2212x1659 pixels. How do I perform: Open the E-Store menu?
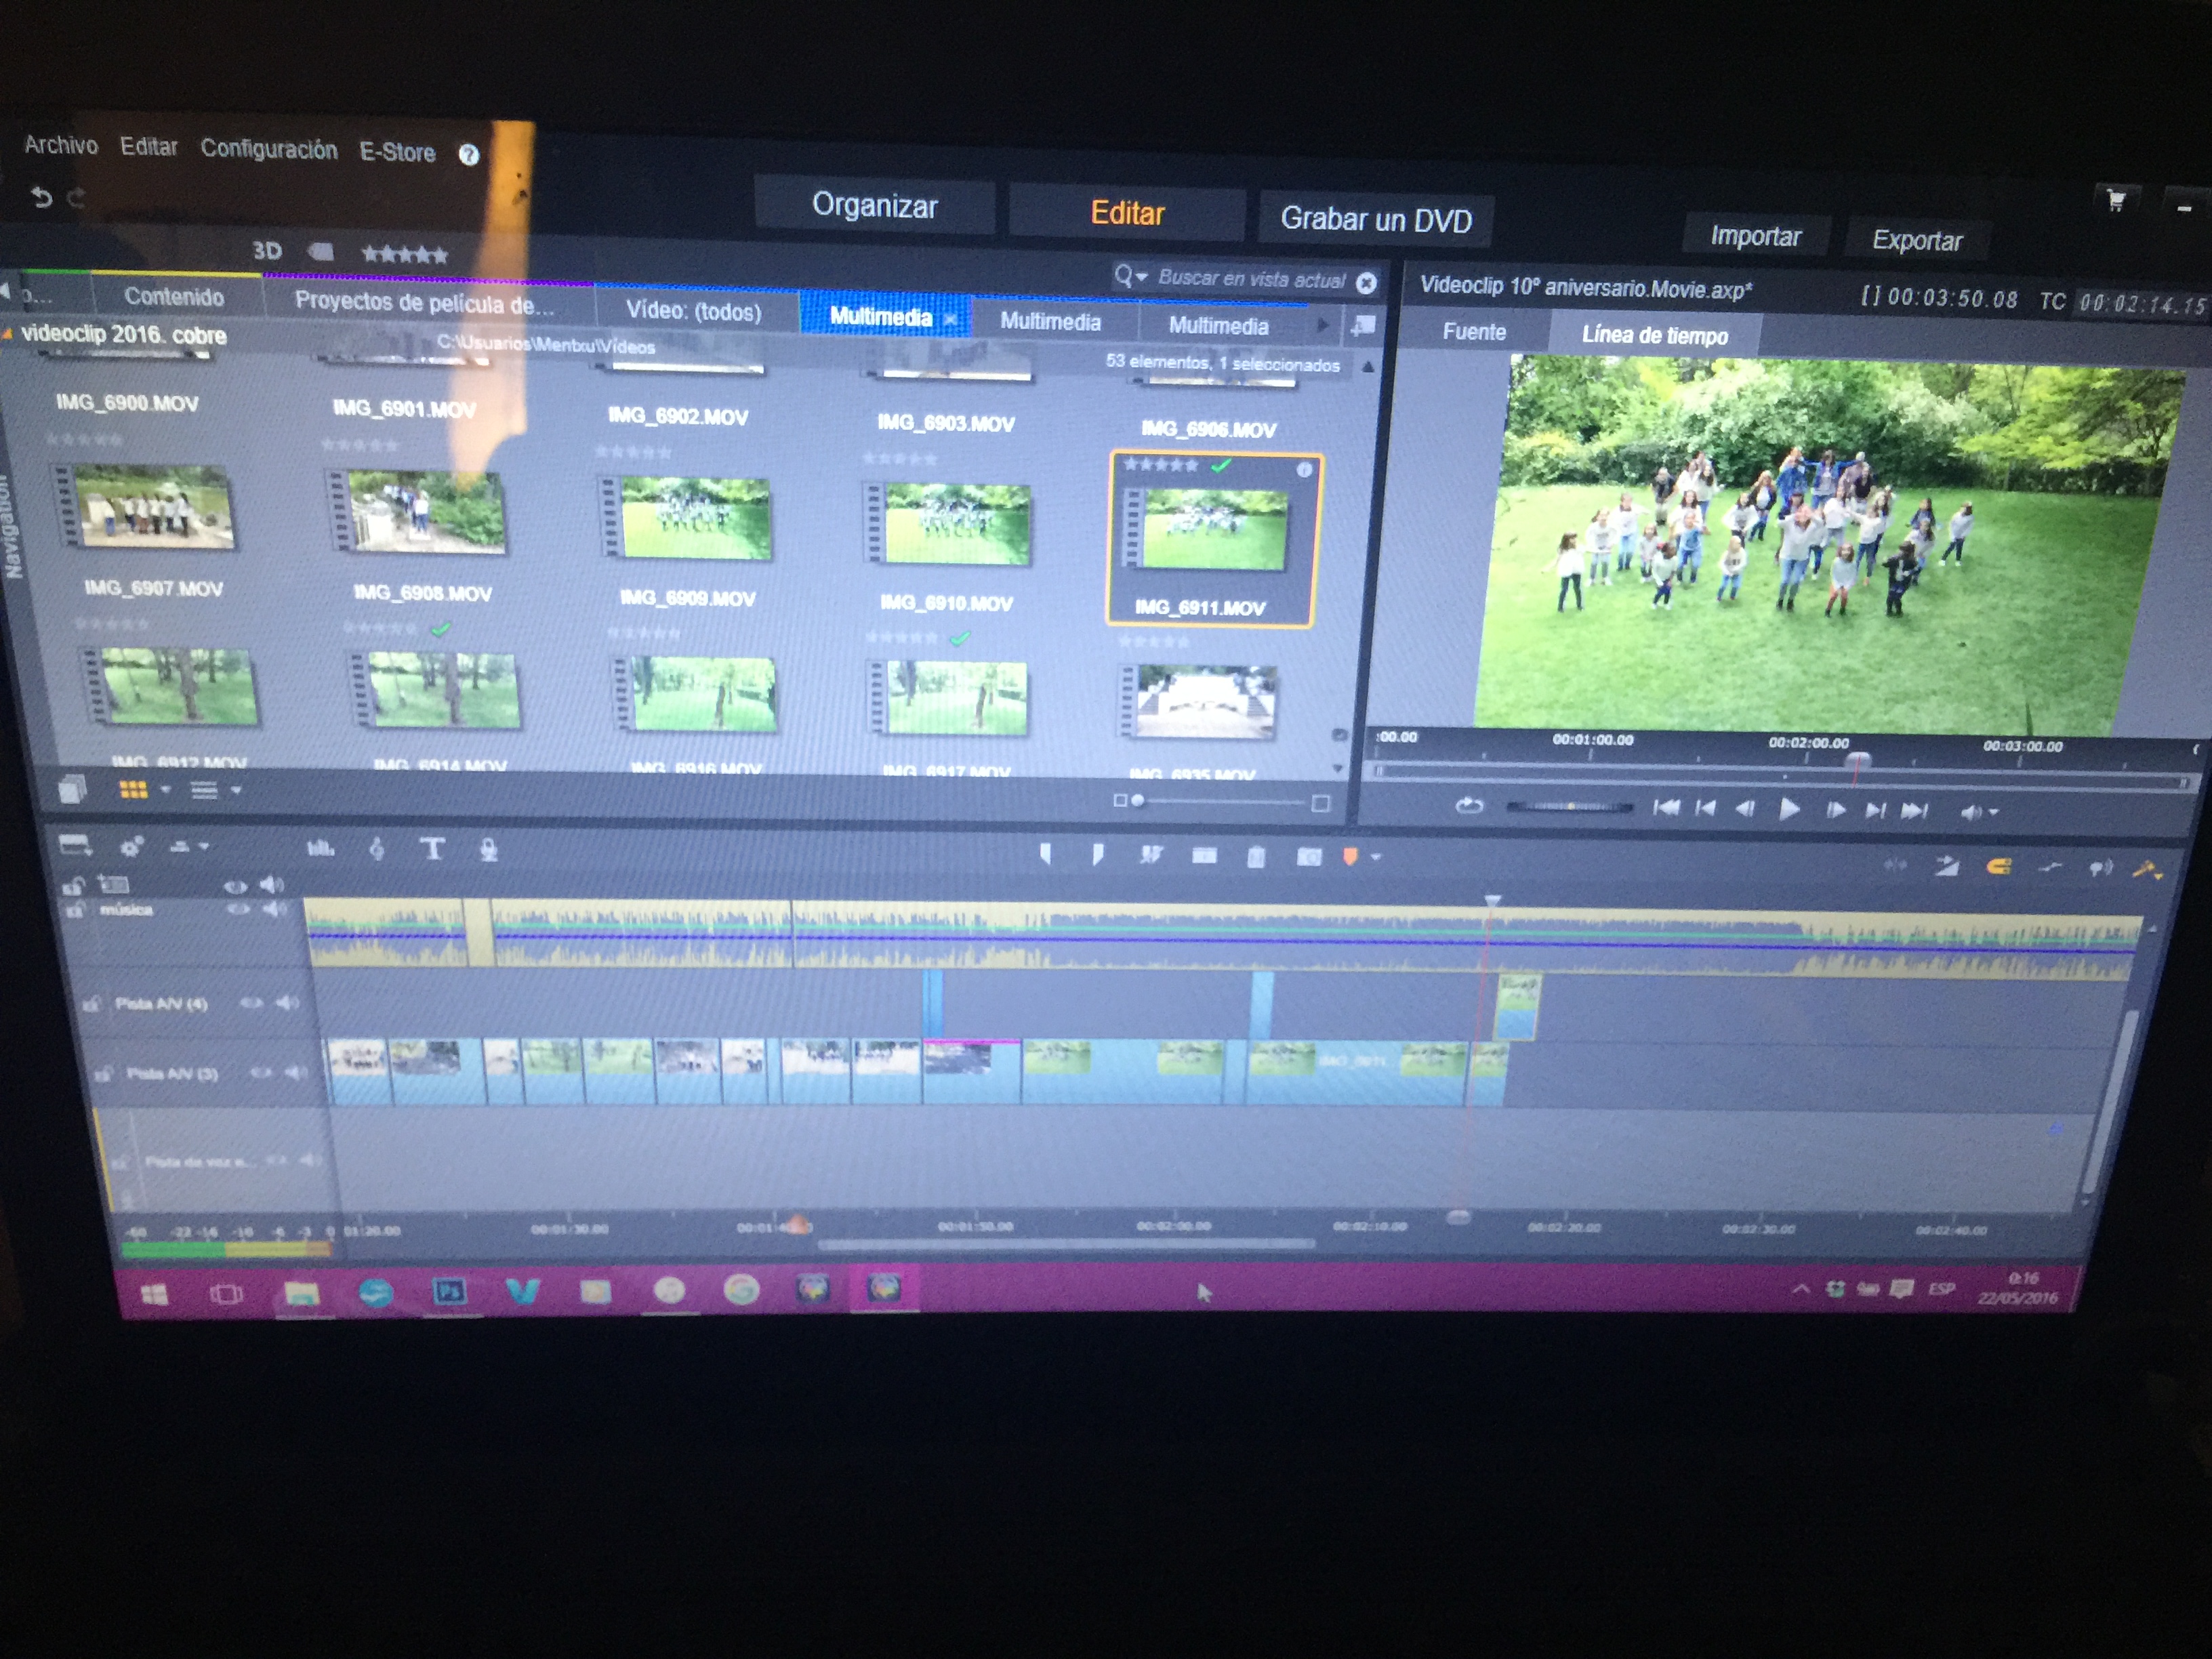coord(397,152)
